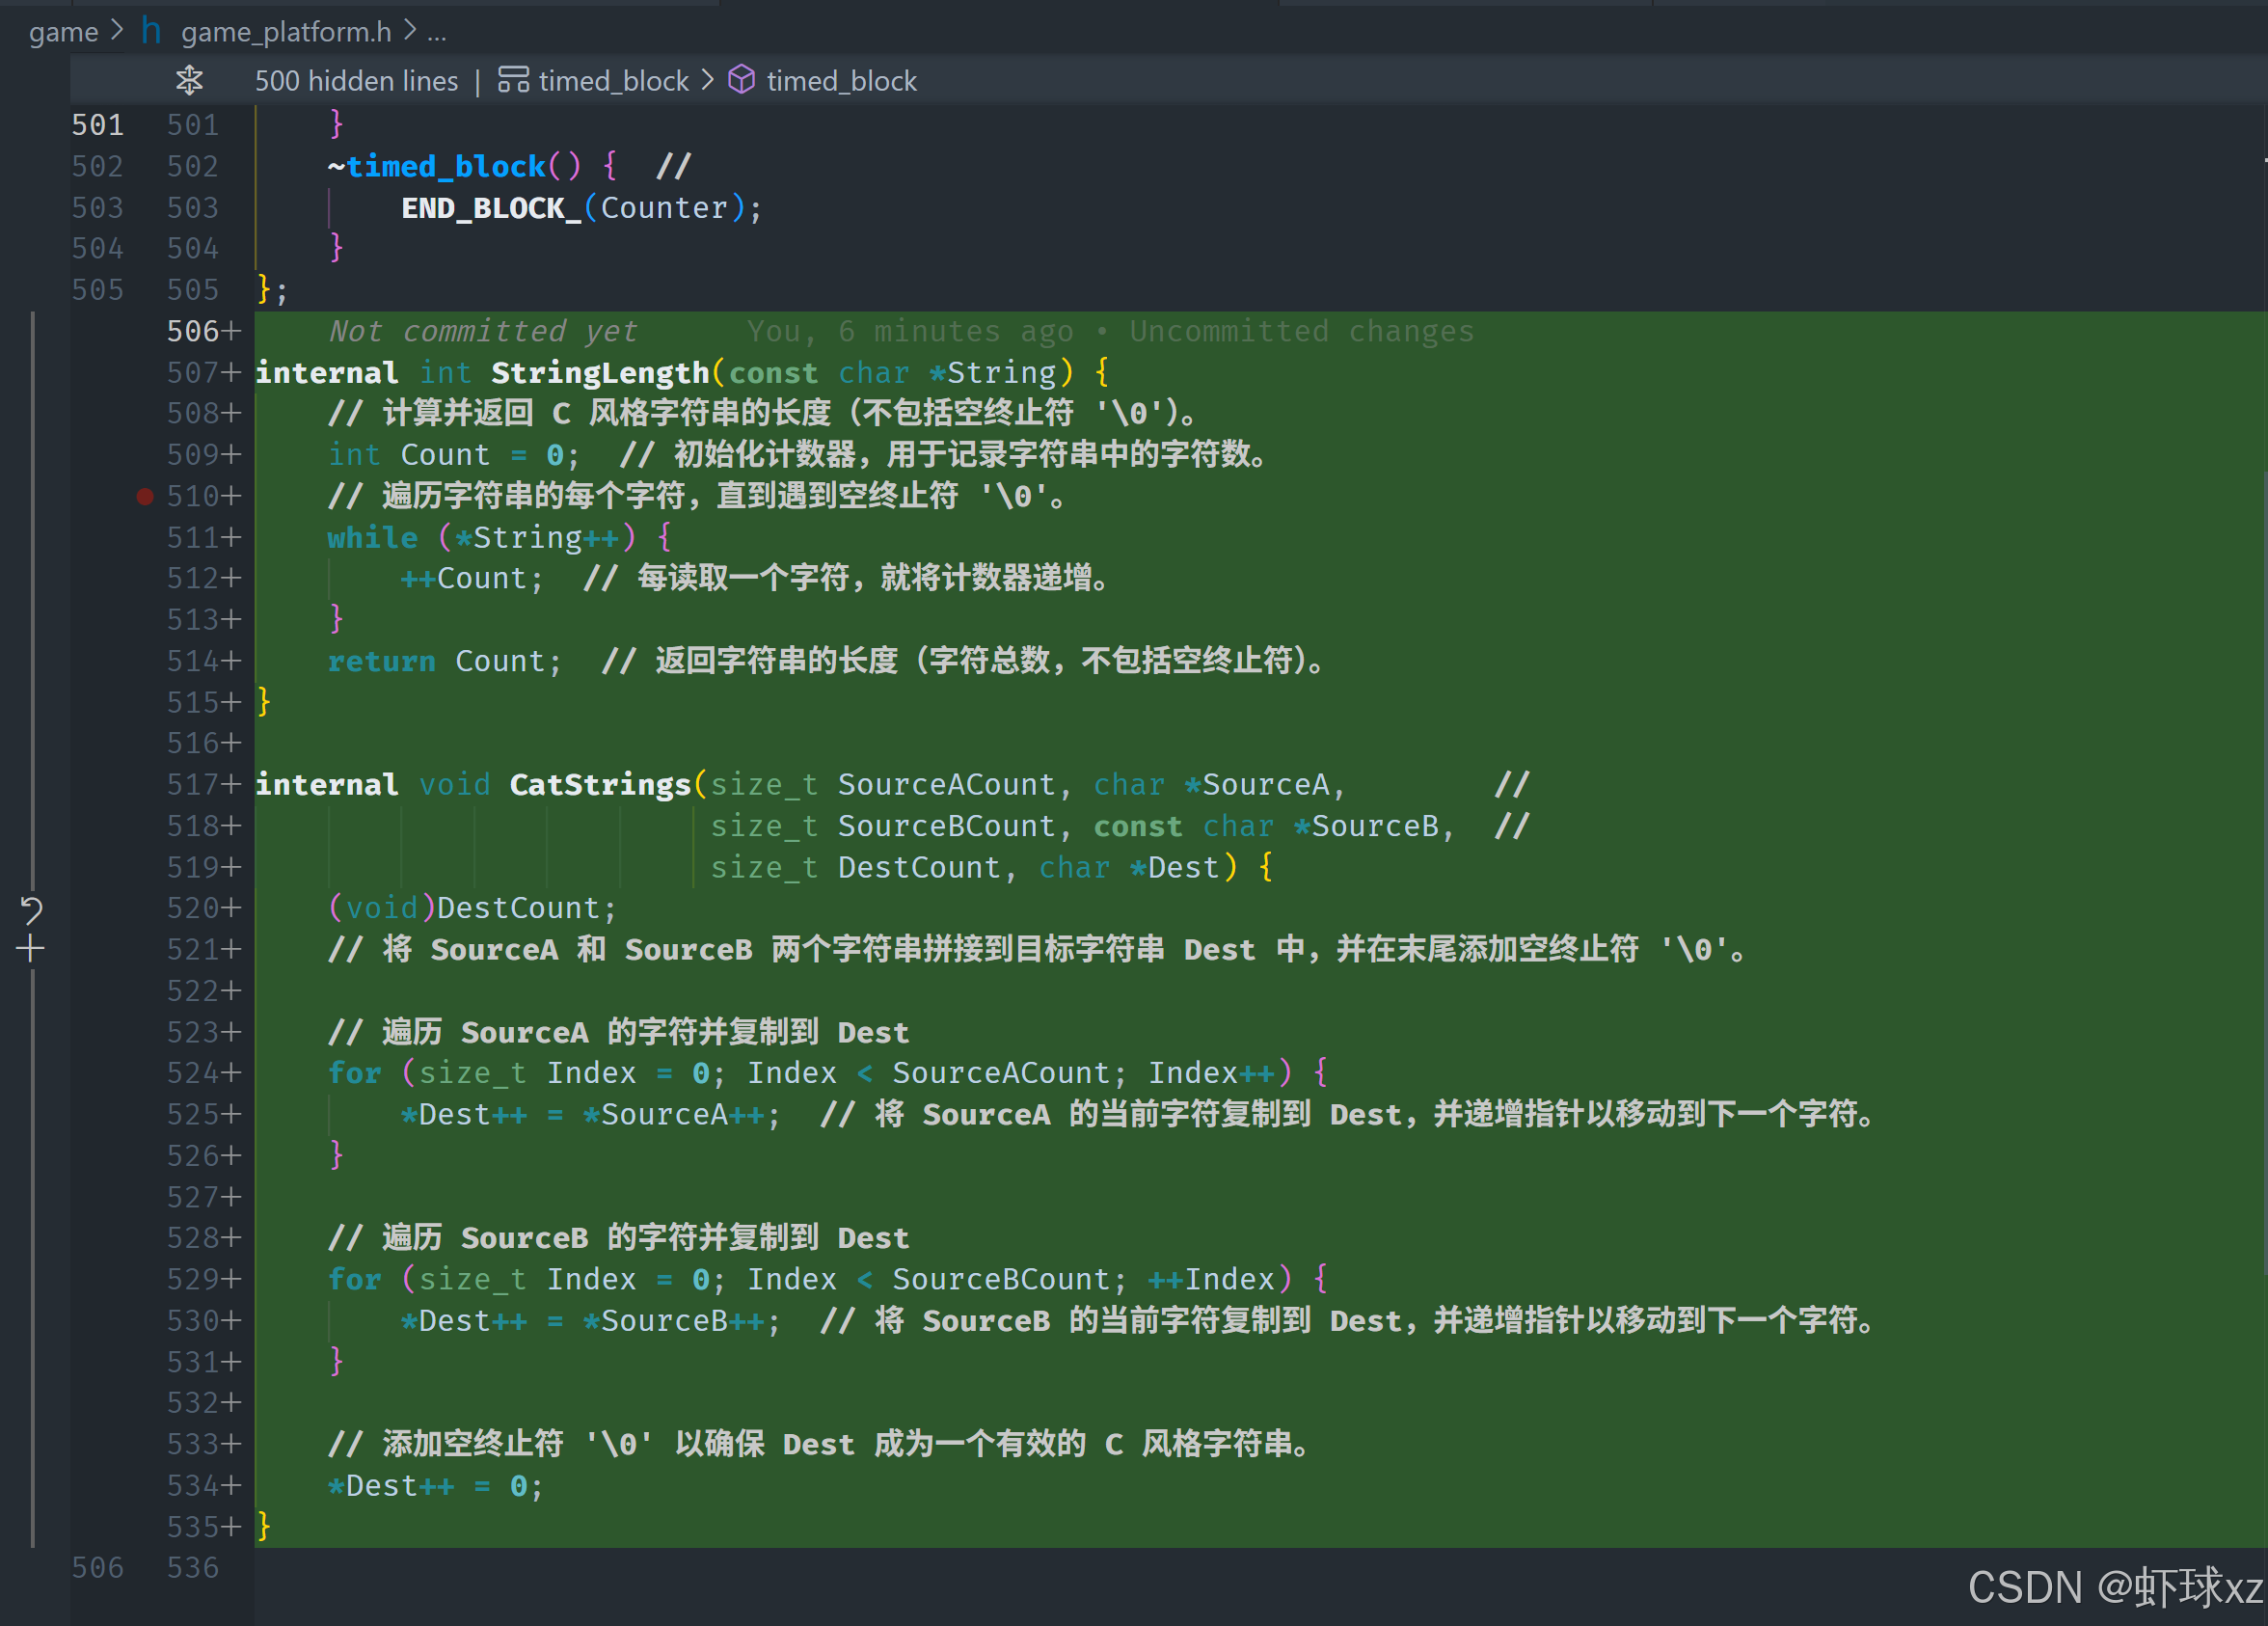The image size is (2268, 1626).
Task: Click on the StringLength function name
Action: 600,373
